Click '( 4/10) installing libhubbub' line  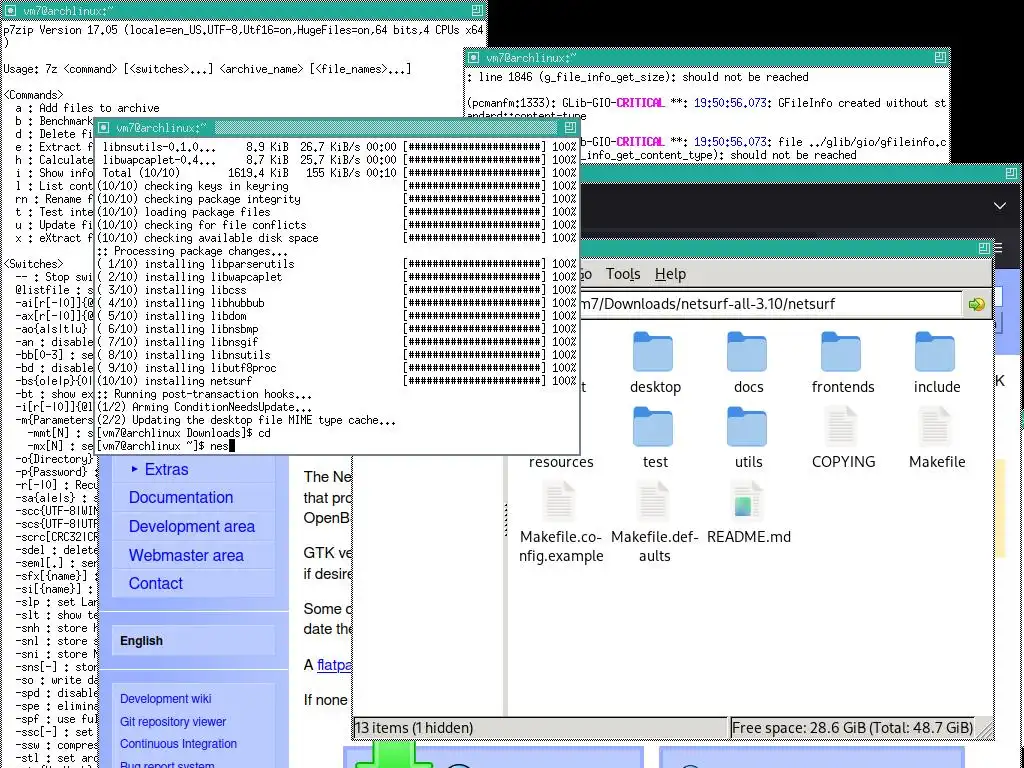point(180,303)
